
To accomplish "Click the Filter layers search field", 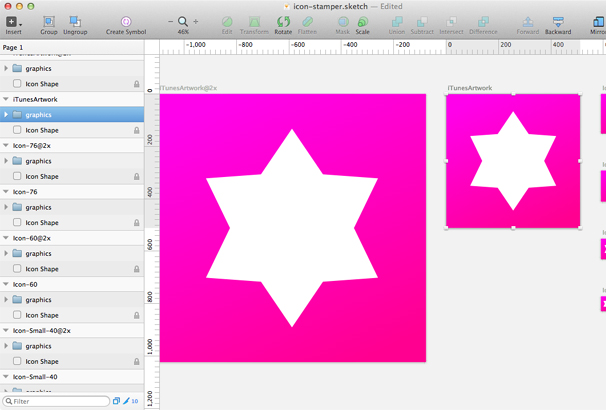I will 60,401.
